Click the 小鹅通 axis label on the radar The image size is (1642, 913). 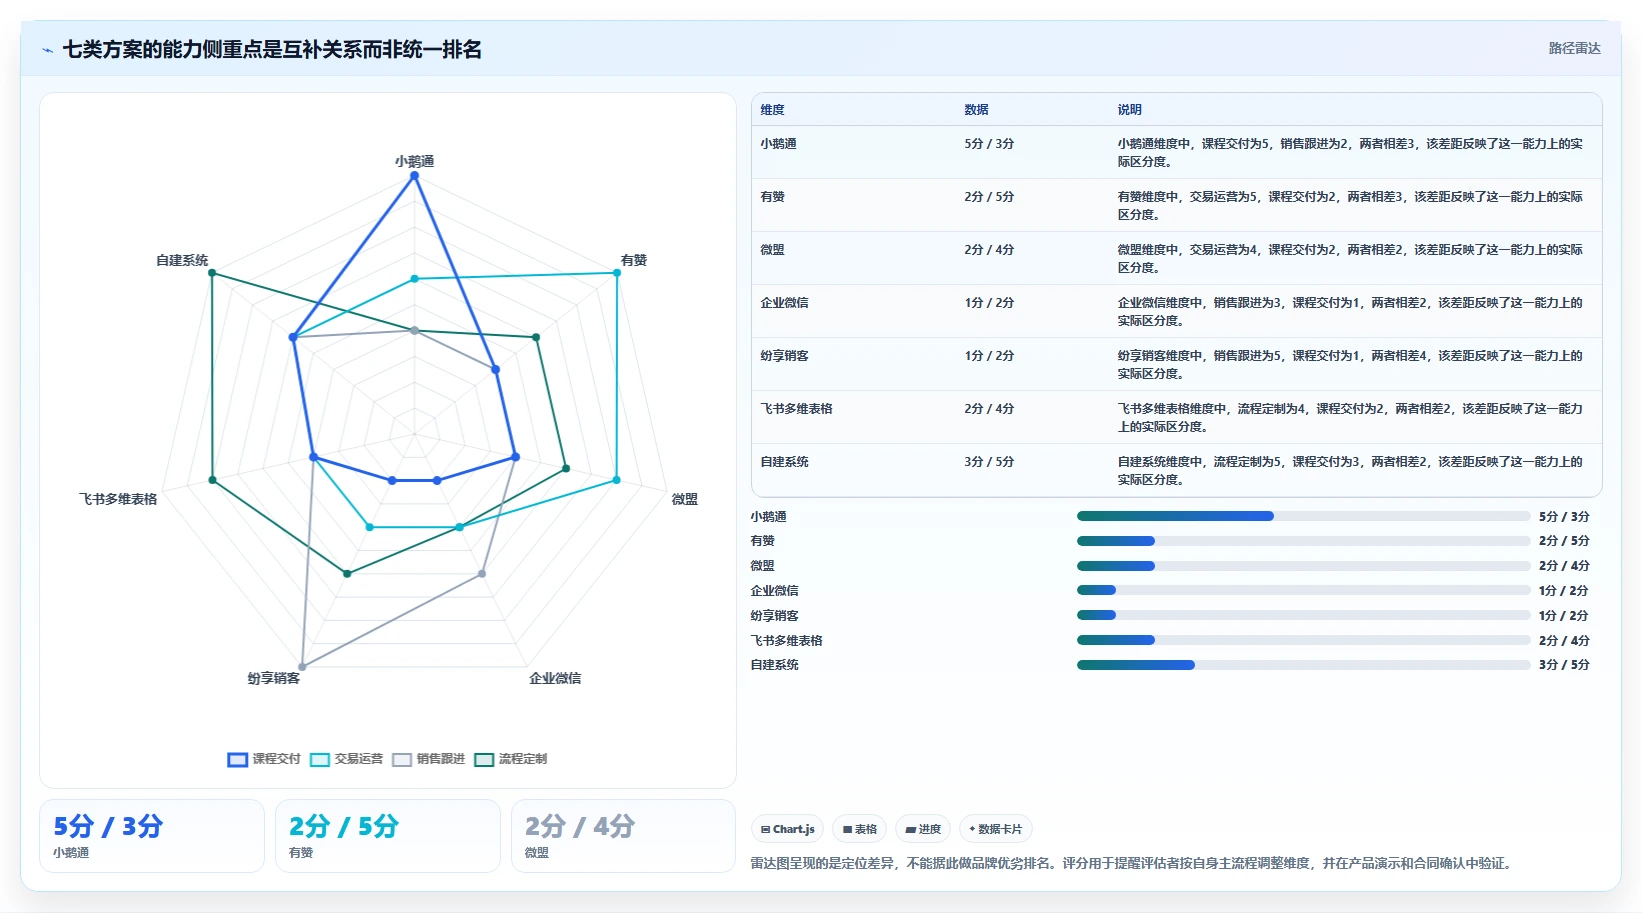coord(414,161)
